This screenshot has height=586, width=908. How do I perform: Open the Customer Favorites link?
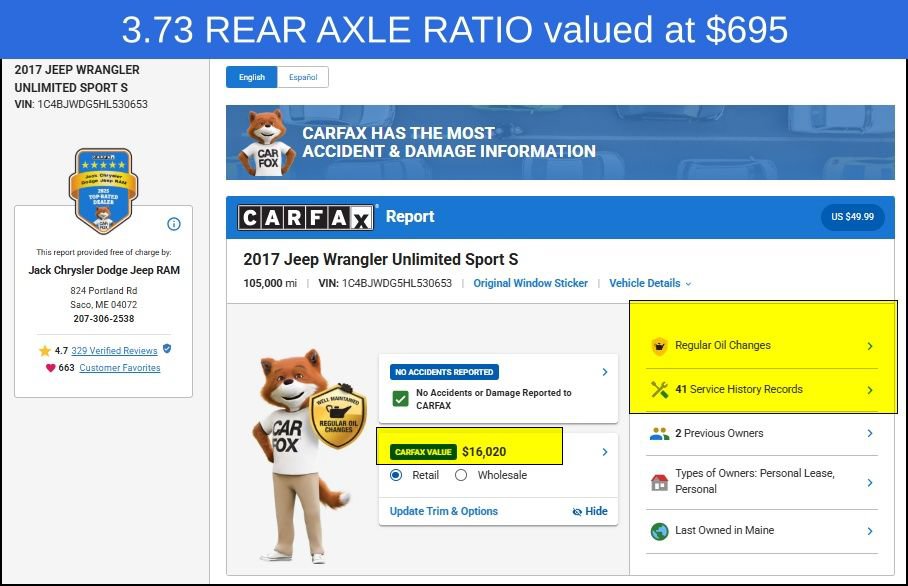(120, 368)
